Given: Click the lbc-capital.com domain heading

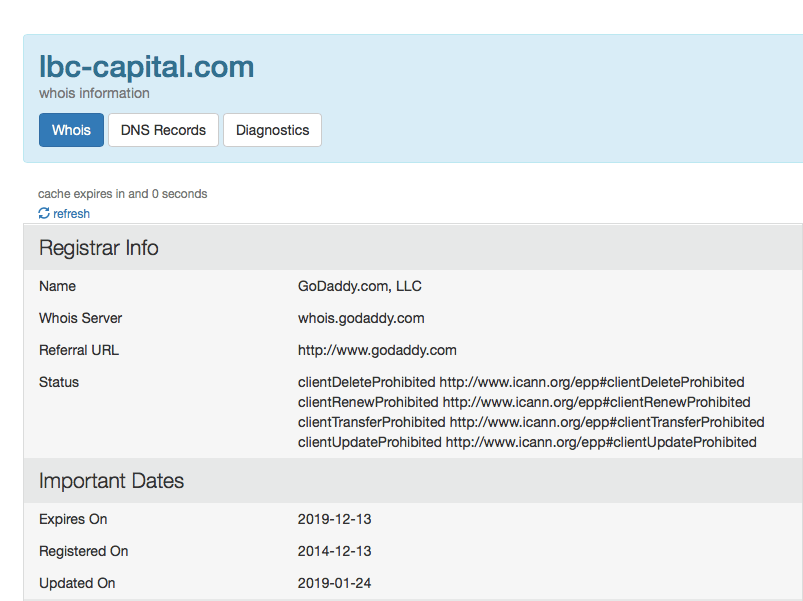Looking at the screenshot, I should click(146, 67).
